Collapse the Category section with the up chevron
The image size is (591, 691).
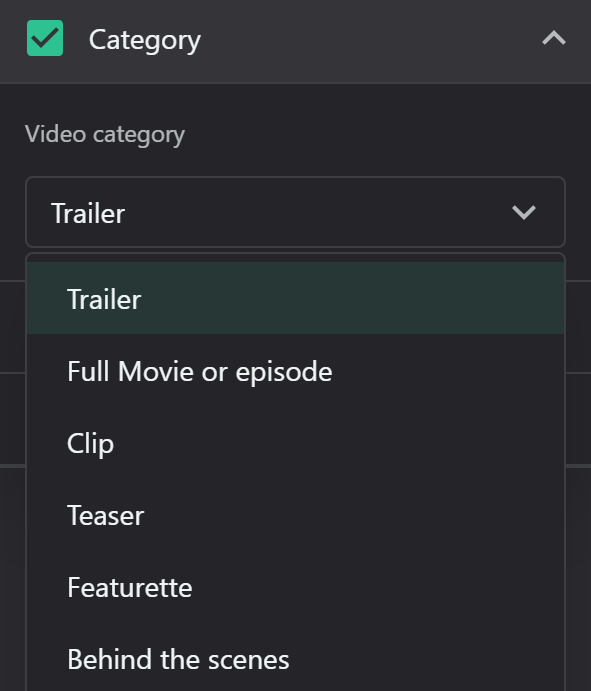click(554, 38)
